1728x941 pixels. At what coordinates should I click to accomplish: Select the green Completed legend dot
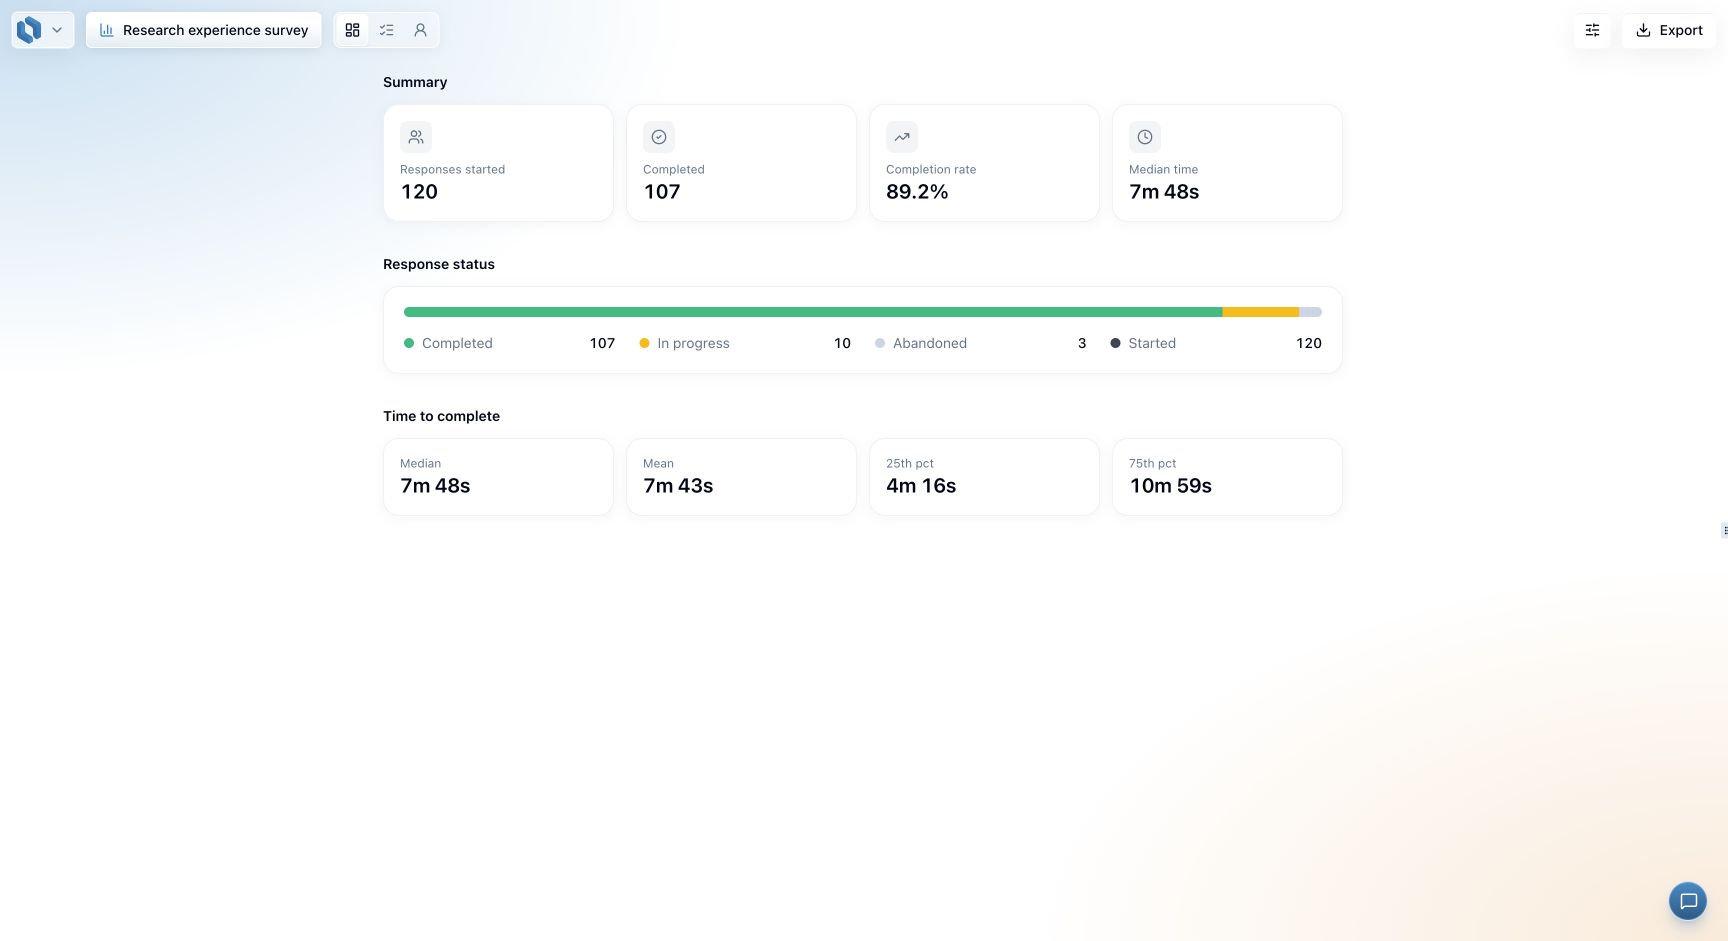(x=409, y=343)
